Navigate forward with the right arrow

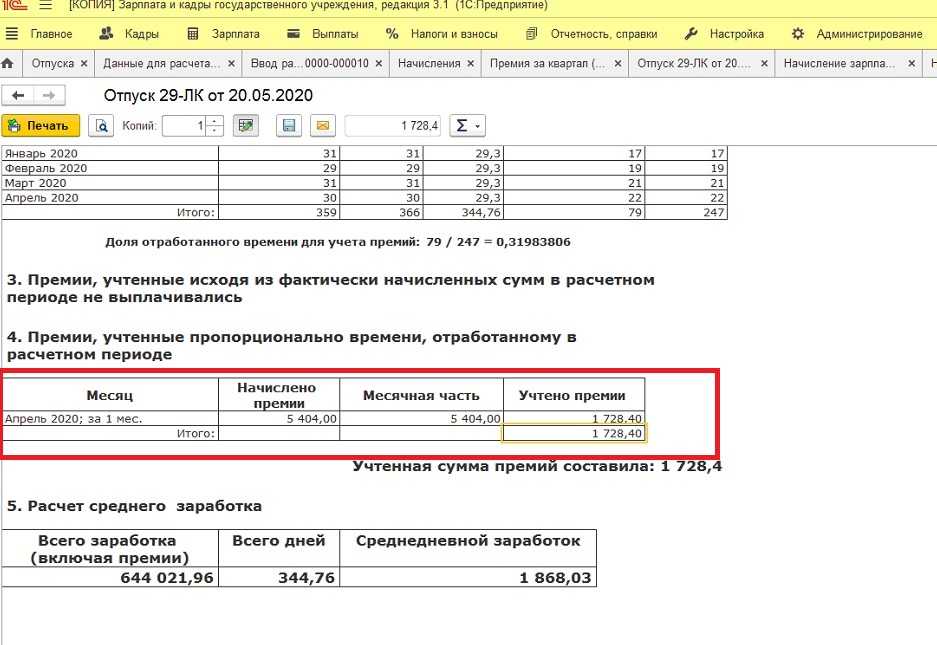click(49, 95)
